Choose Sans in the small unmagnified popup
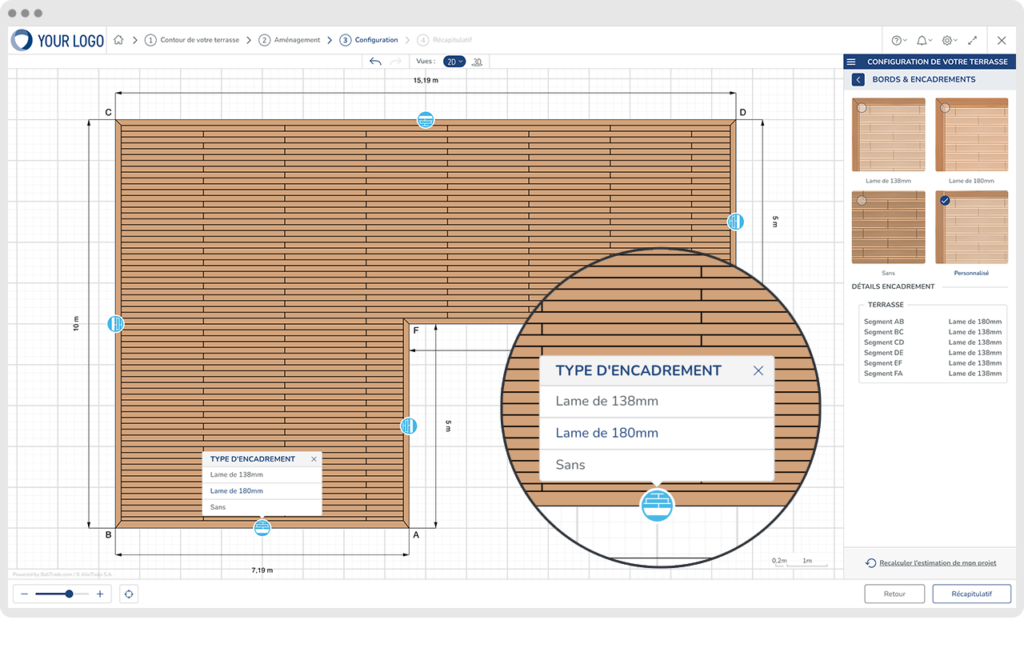The image size is (1024, 652). point(262,508)
